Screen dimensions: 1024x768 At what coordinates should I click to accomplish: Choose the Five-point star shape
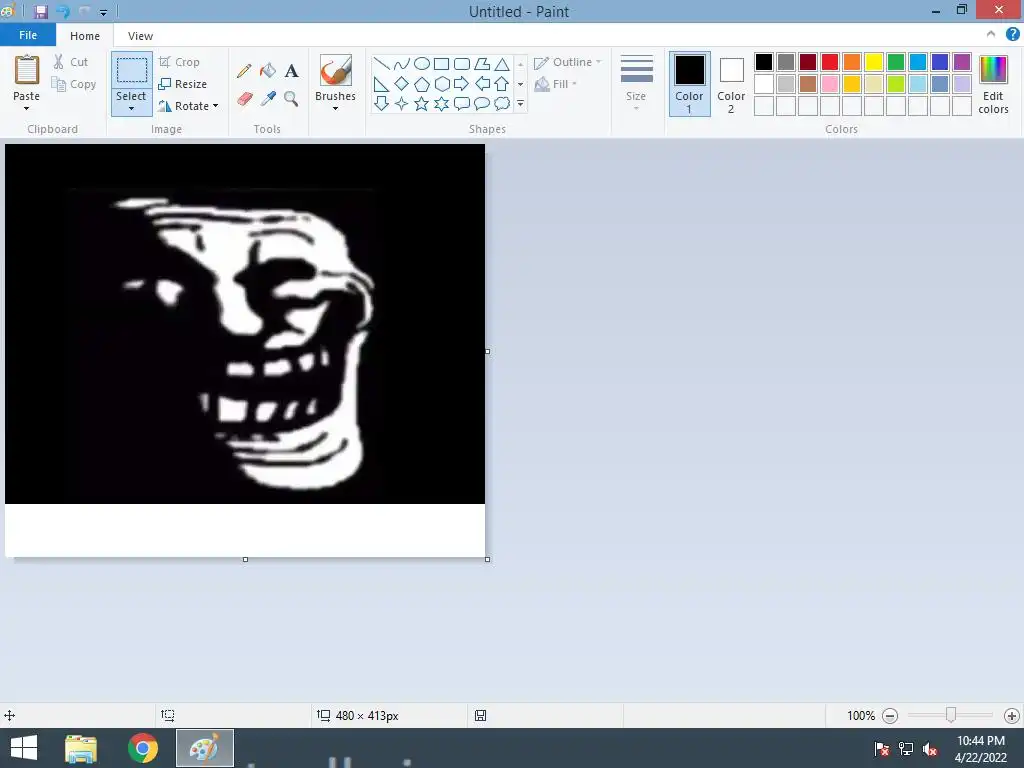(422, 103)
